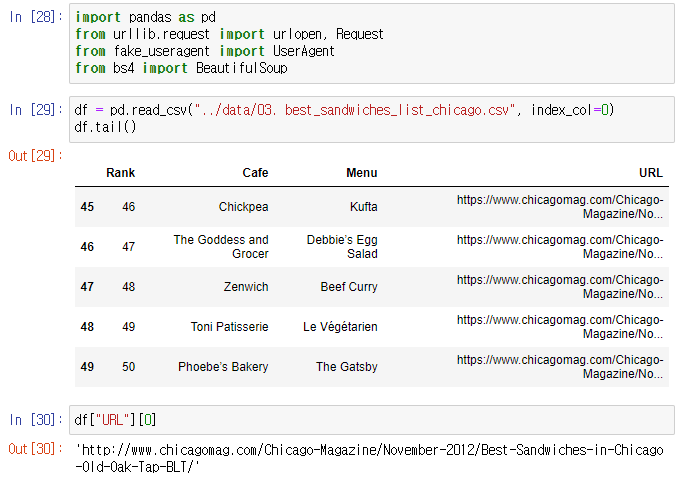Click the URL cell in Chickpea row

[x=560, y=207]
